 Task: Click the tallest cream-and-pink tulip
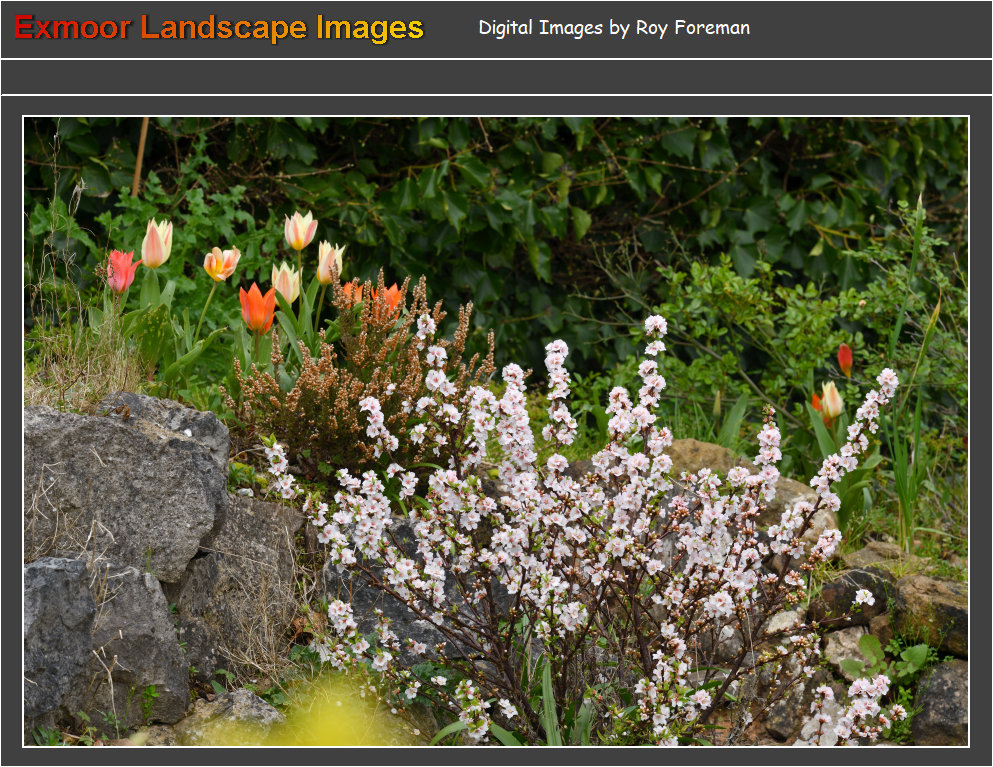pos(300,230)
